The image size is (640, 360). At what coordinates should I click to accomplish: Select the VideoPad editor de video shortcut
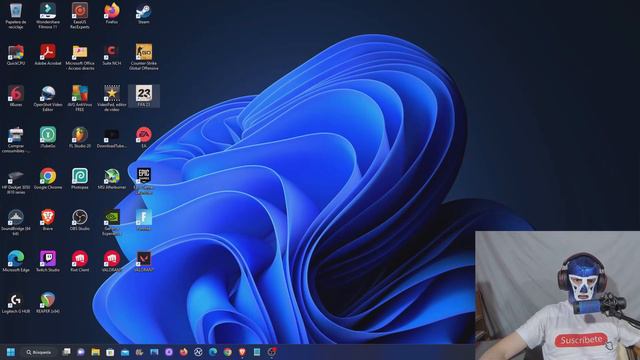tap(111, 98)
